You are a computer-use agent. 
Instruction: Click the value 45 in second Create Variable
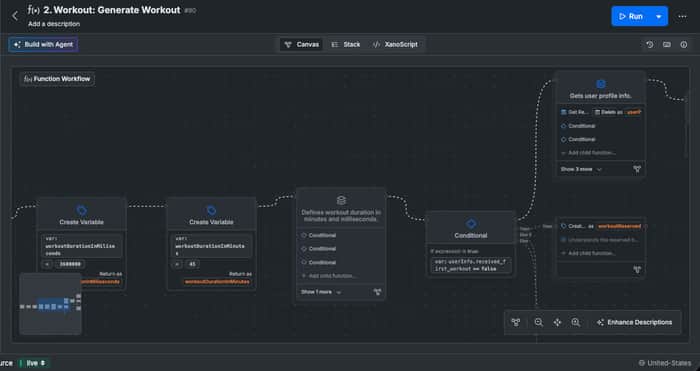192,264
